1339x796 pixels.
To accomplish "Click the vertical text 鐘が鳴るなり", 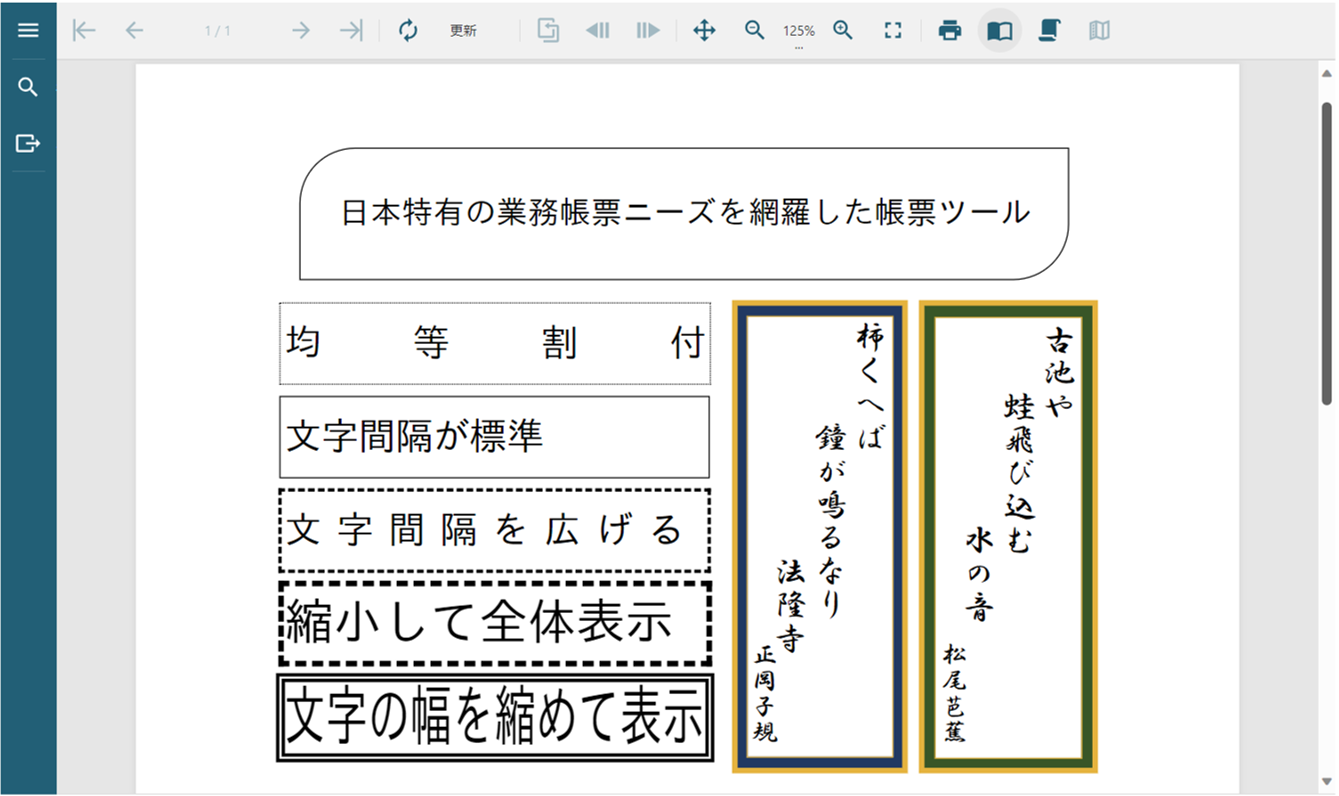I will tap(831, 520).
